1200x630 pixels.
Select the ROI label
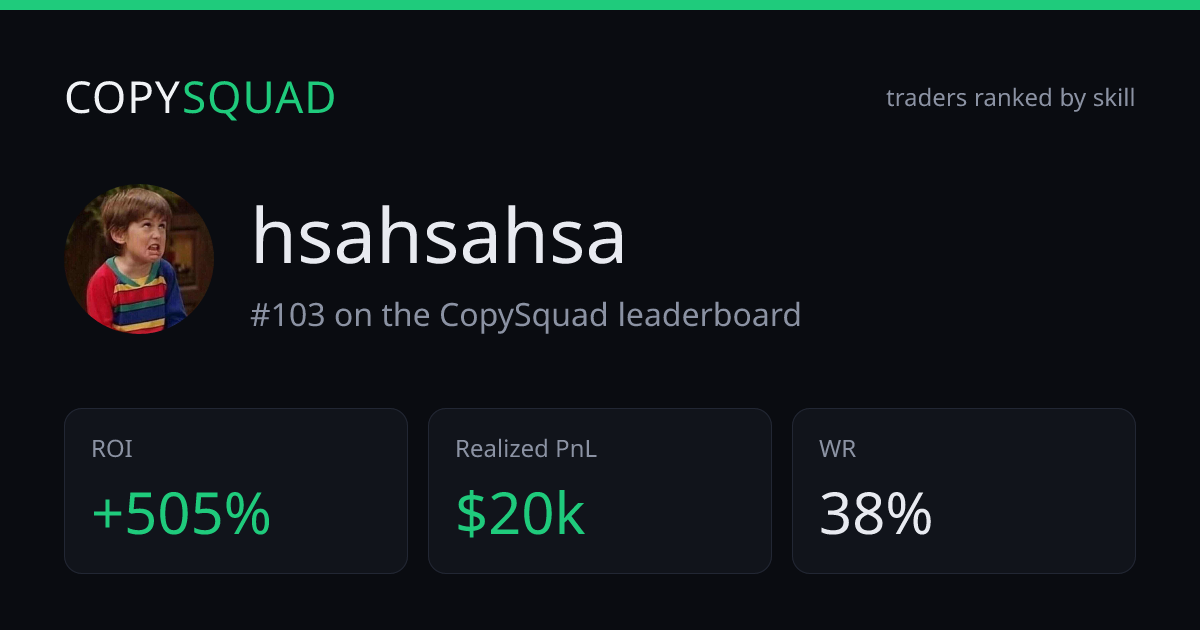[112, 449]
